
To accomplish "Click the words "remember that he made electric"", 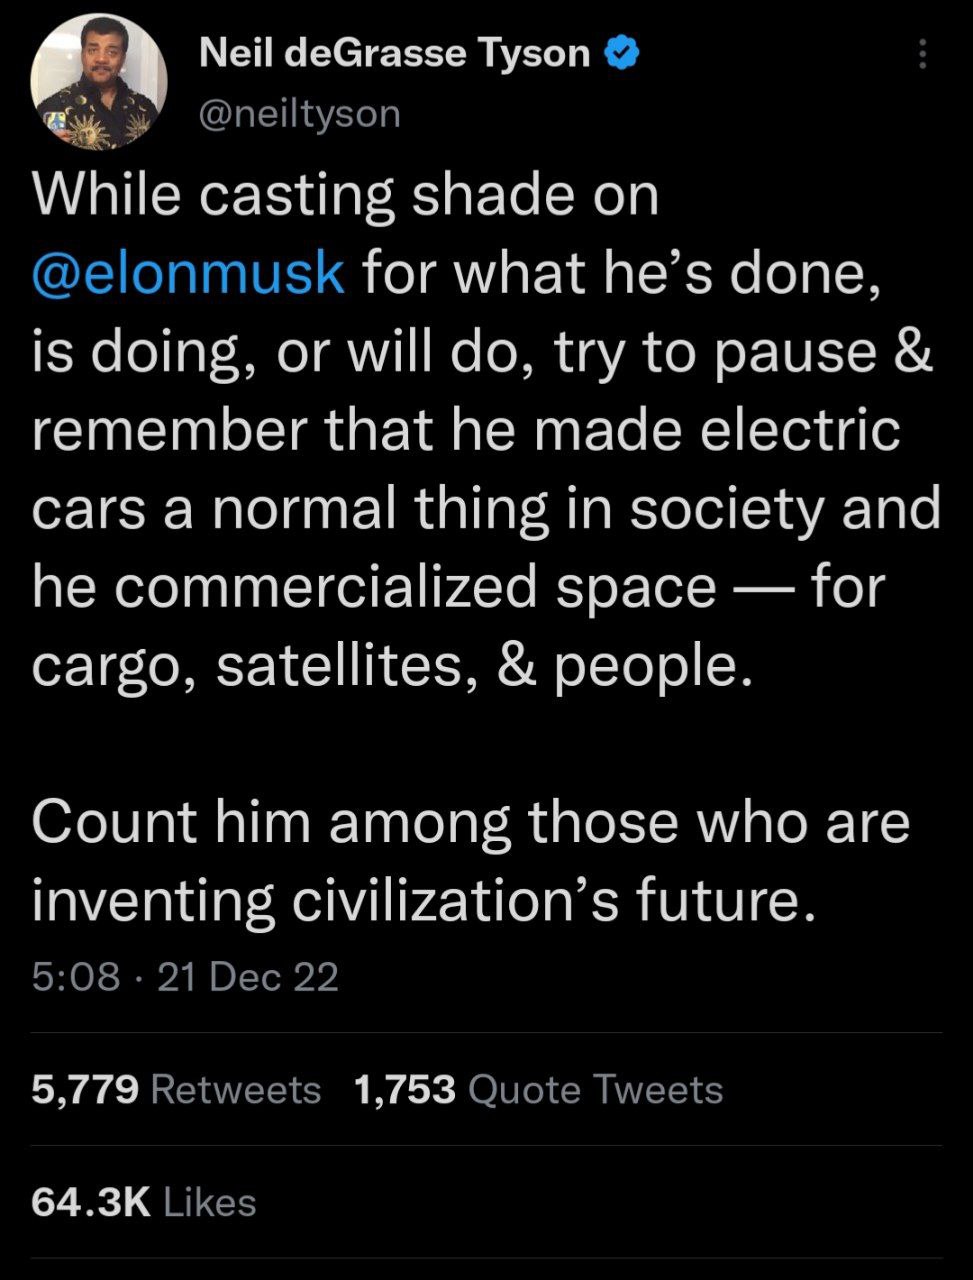I will coord(465,430).
